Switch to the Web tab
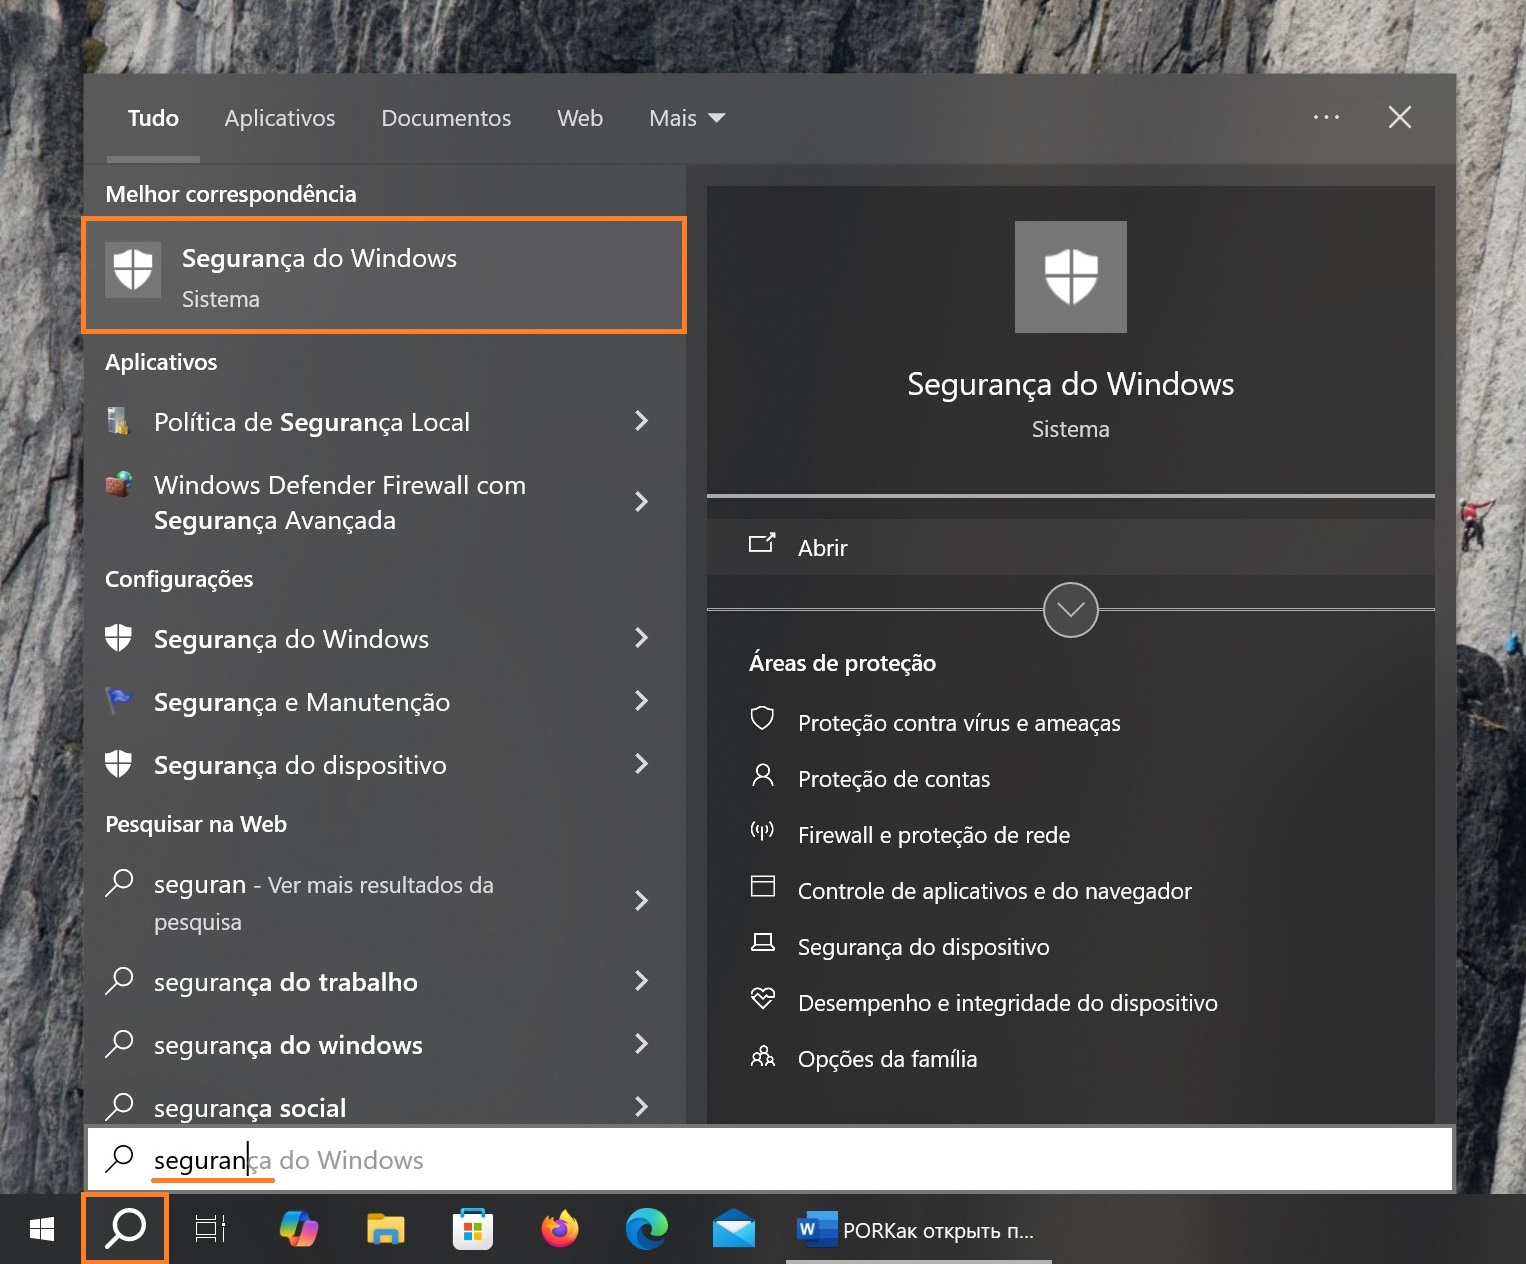The height and width of the screenshot is (1264, 1526). coord(580,118)
